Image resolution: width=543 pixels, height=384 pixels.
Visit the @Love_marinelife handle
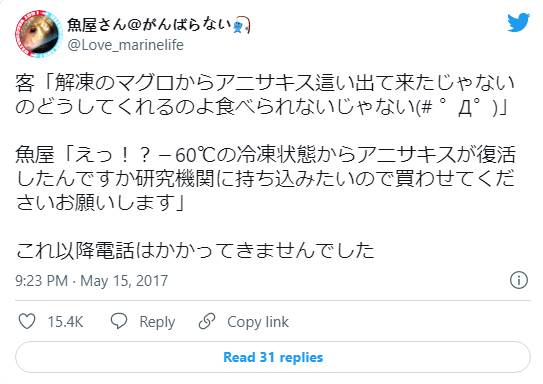pyautogui.click(x=125, y=45)
